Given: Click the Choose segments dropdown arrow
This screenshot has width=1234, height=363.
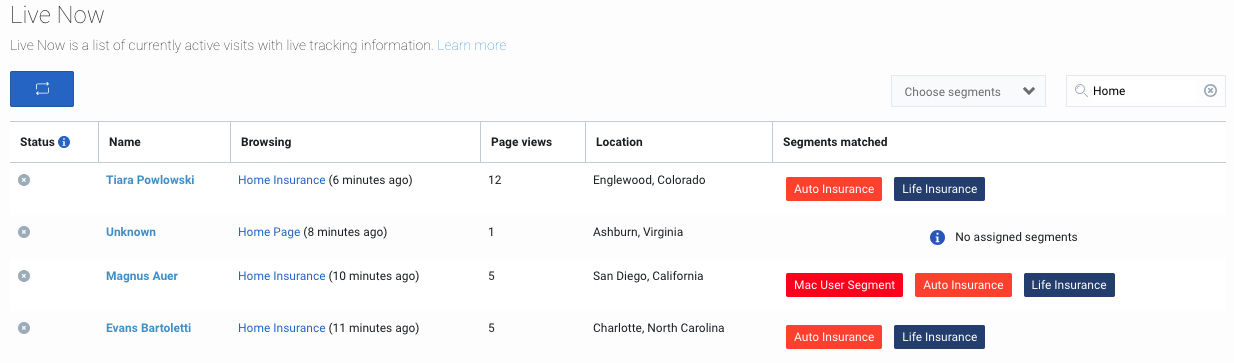Looking at the screenshot, I should pos(1029,91).
